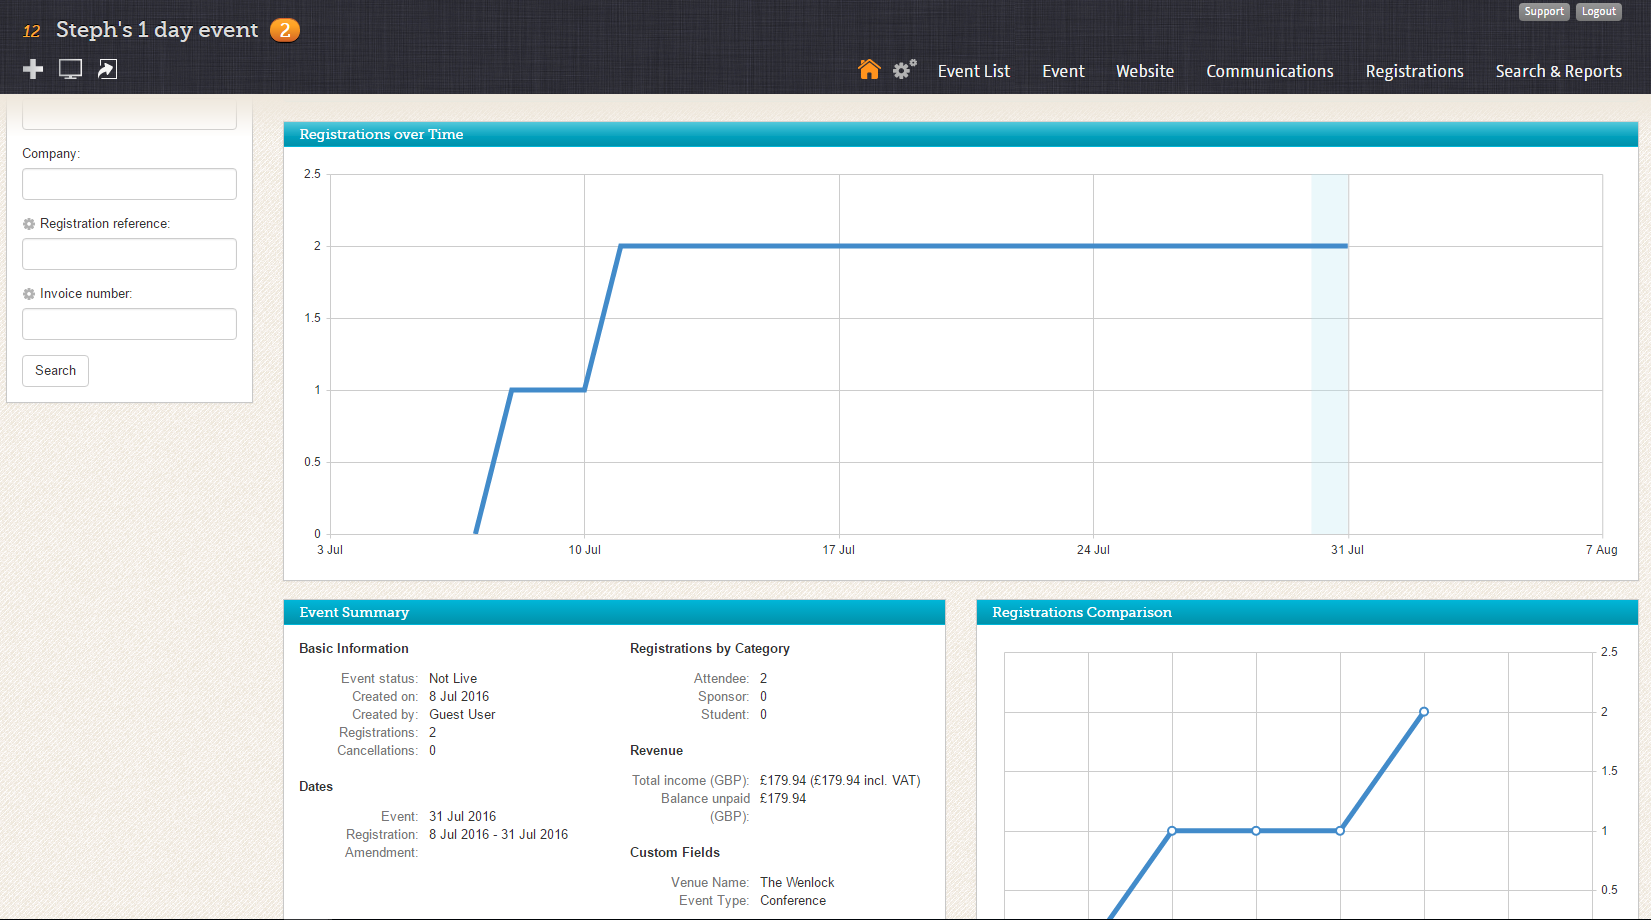Focus the Company input field
The height and width of the screenshot is (920, 1651).
[x=129, y=184]
